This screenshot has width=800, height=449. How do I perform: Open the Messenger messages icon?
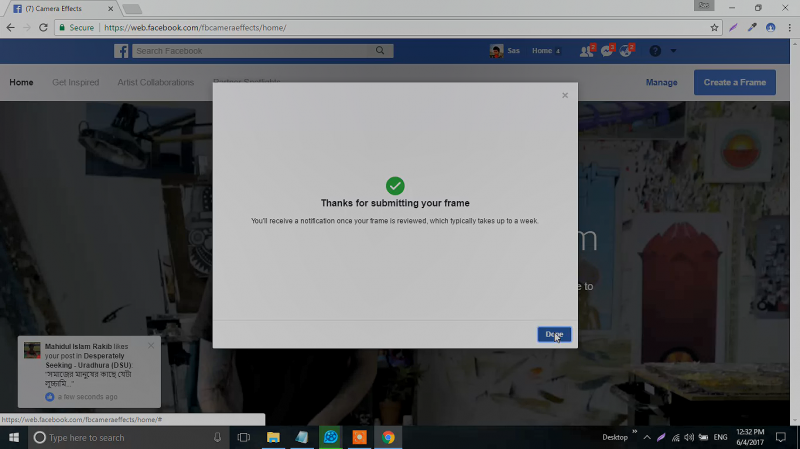[x=607, y=51]
